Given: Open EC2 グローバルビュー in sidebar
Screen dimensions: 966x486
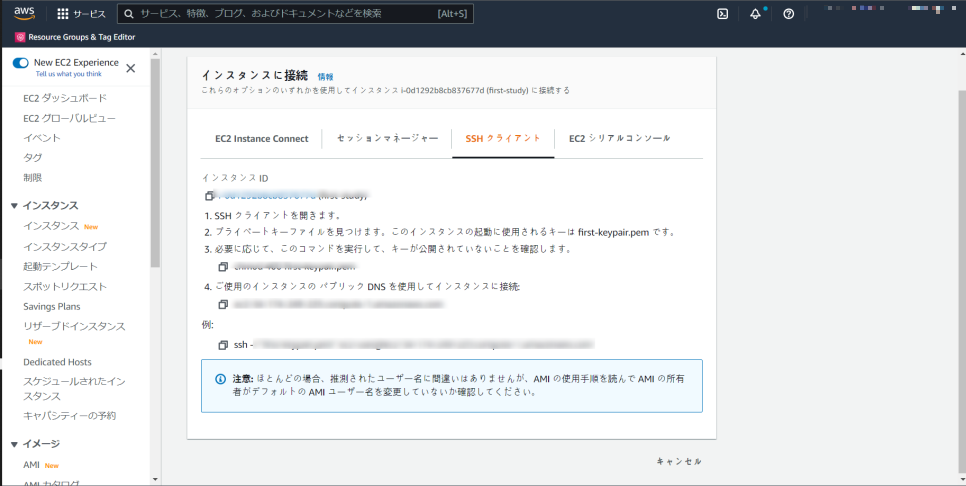Looking at the screenshot, I should coord(69,118).
